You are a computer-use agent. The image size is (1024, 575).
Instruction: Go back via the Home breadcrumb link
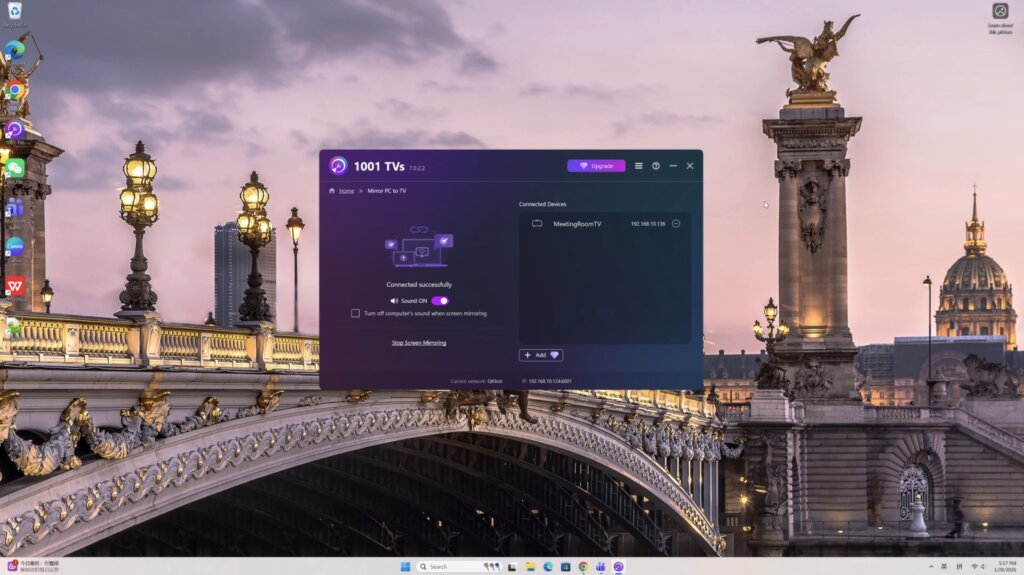tap(346, 190)
